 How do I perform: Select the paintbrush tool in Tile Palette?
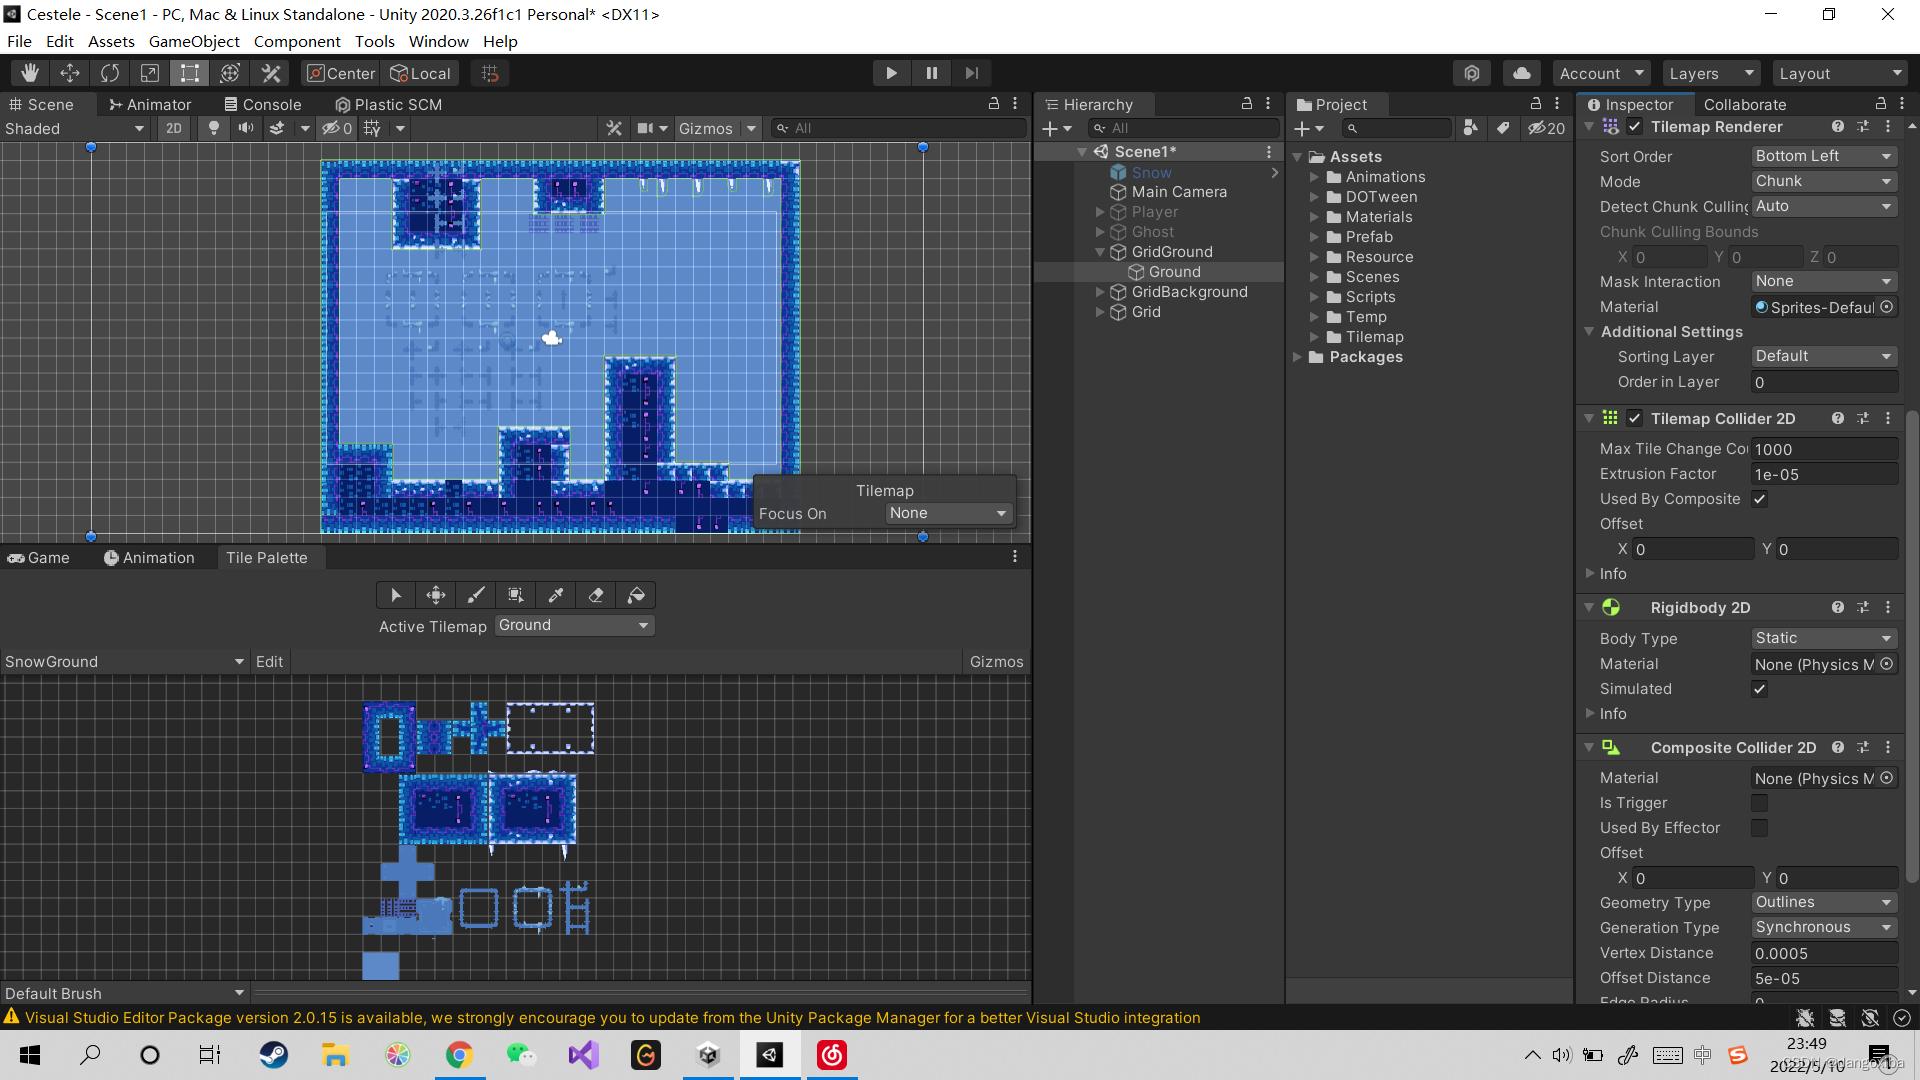tap(476, 595)
